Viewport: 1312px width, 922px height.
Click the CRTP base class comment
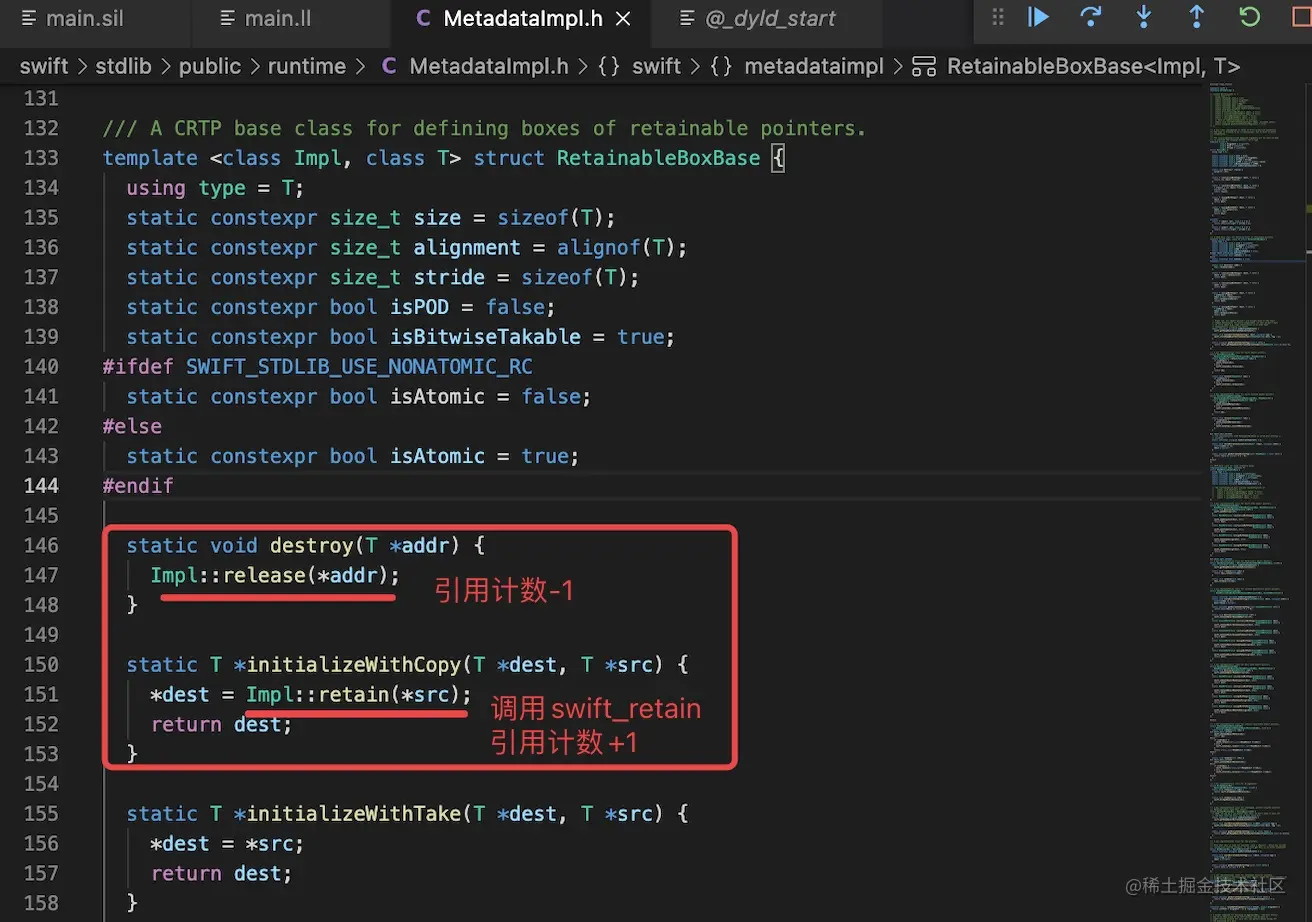pos(484,128)
